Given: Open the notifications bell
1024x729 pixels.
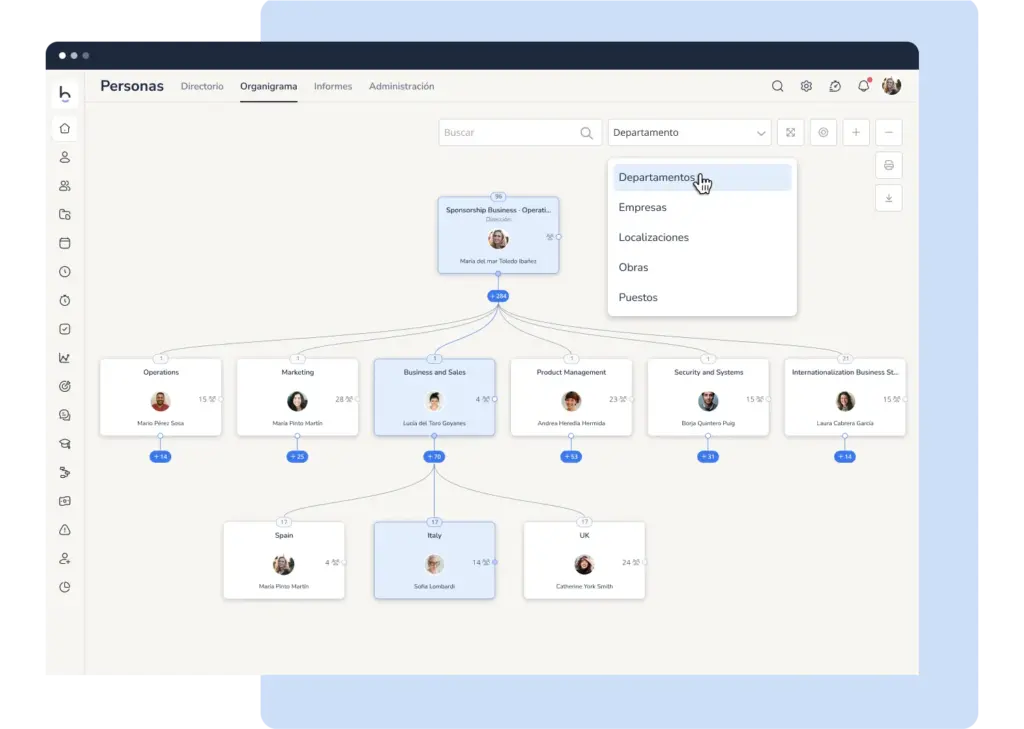Looking at the screenshot, I should (863, 86).
